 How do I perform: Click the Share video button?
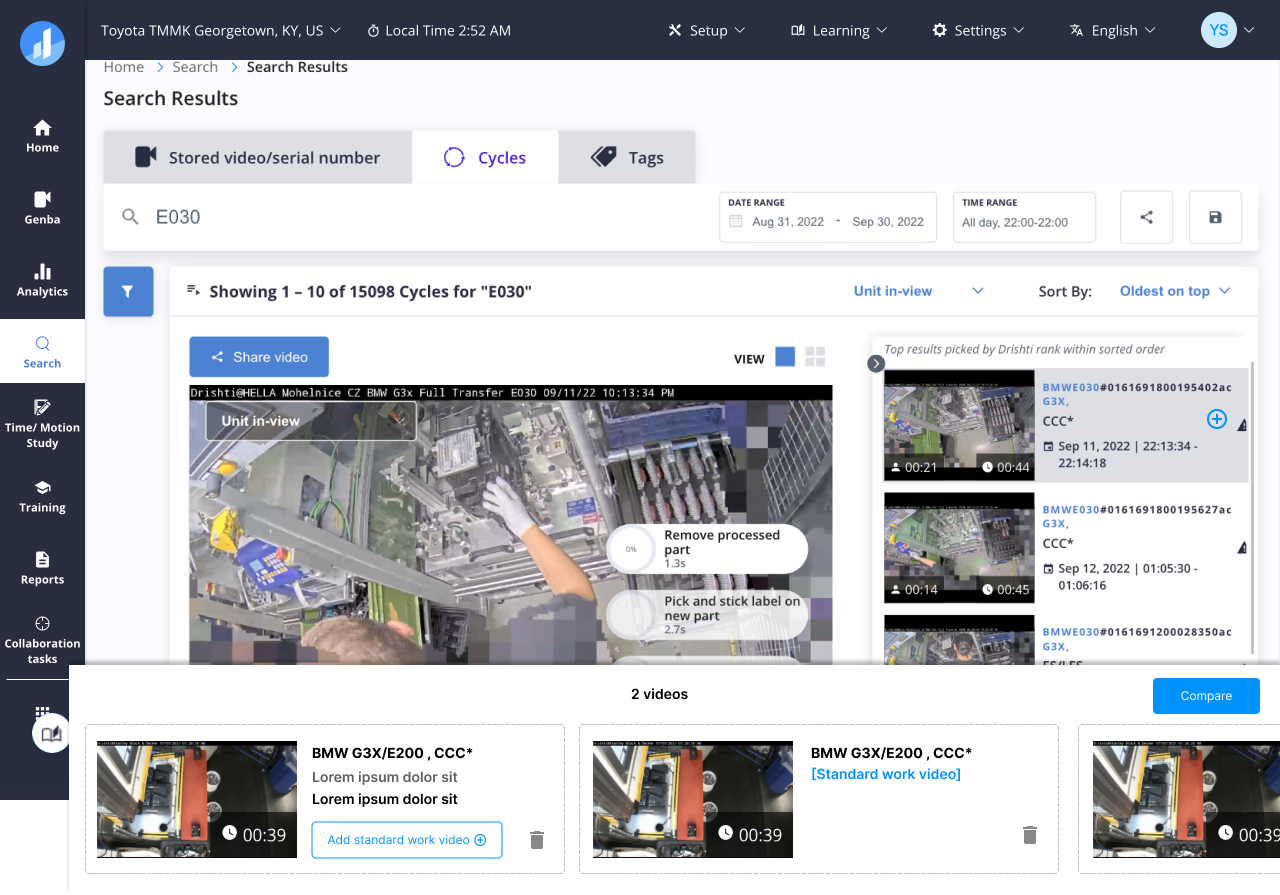(x=259, y=357)
